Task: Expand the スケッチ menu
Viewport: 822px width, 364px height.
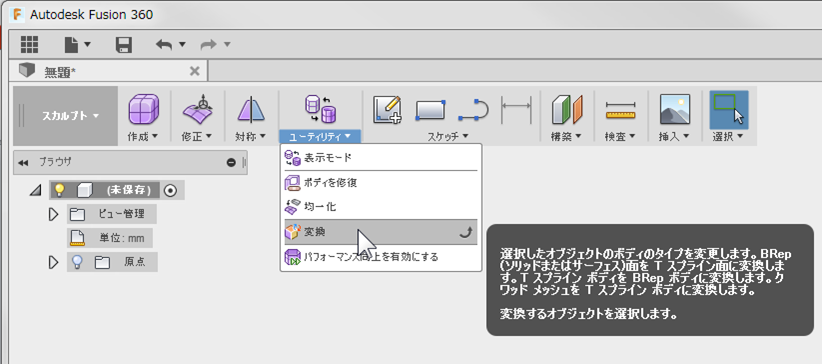Action: [447, 136]
